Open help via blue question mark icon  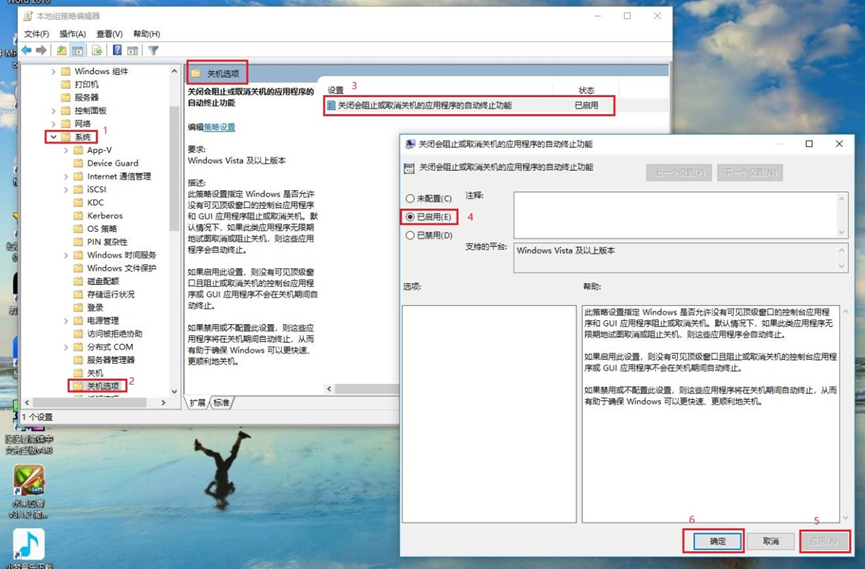[117, 50]
